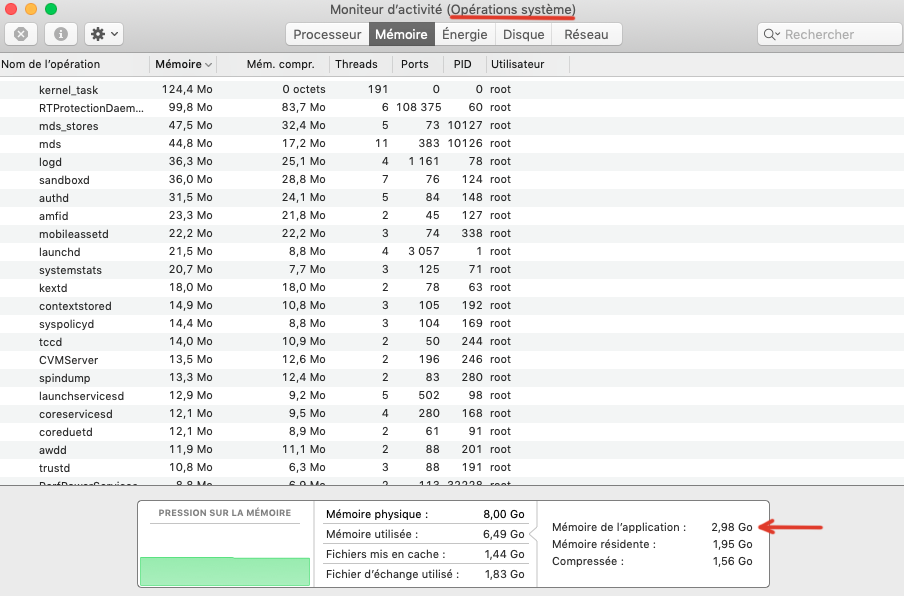Sort by PID column header
Image resolution: width=904 pixels, height=596 pixels.
pyautogui.click(x=464, y=64)
